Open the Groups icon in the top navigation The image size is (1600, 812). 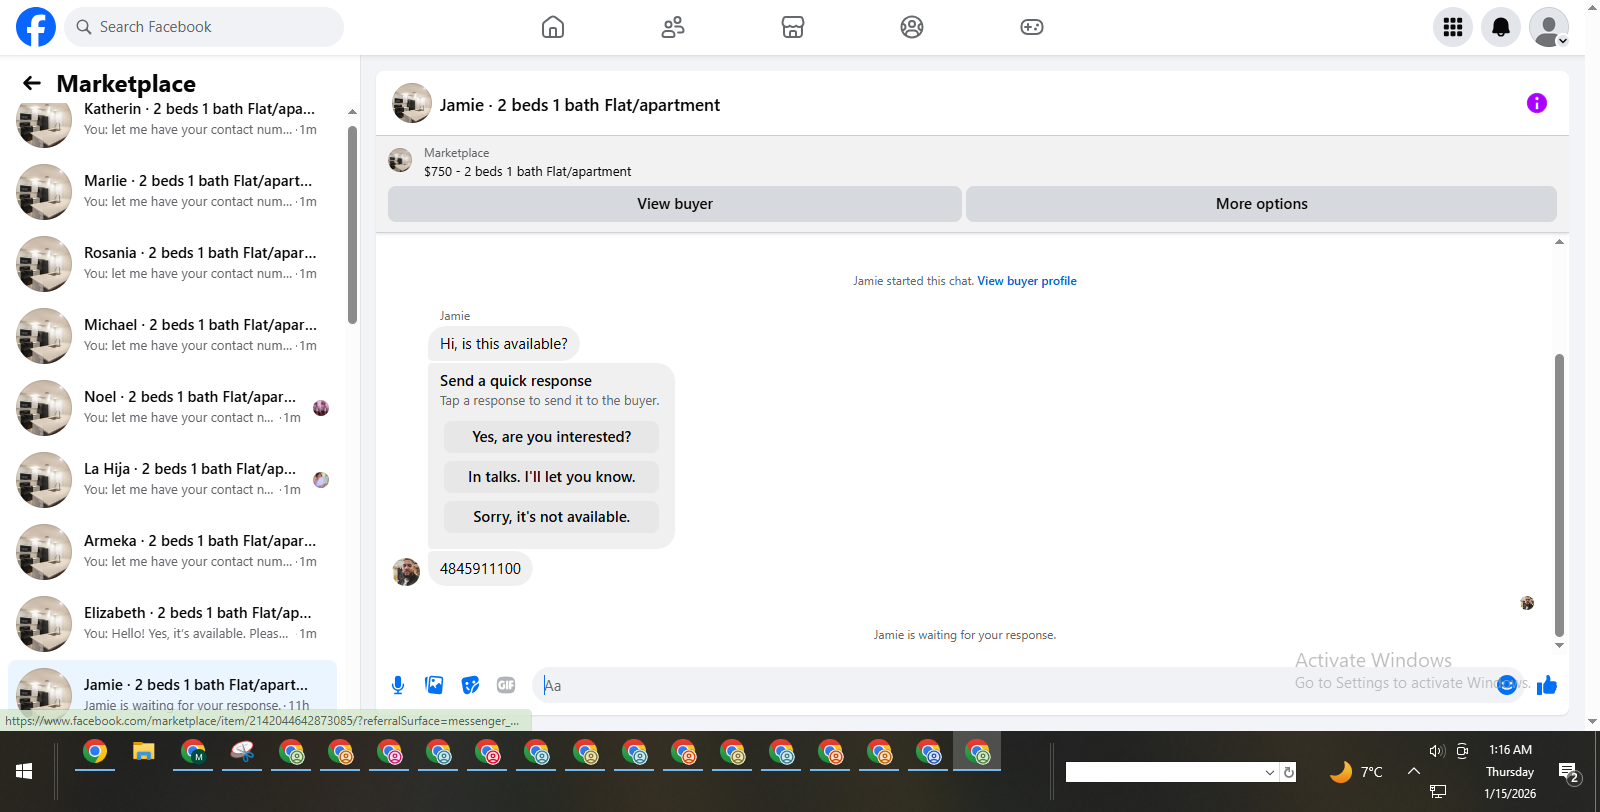(x=912, y=27)
